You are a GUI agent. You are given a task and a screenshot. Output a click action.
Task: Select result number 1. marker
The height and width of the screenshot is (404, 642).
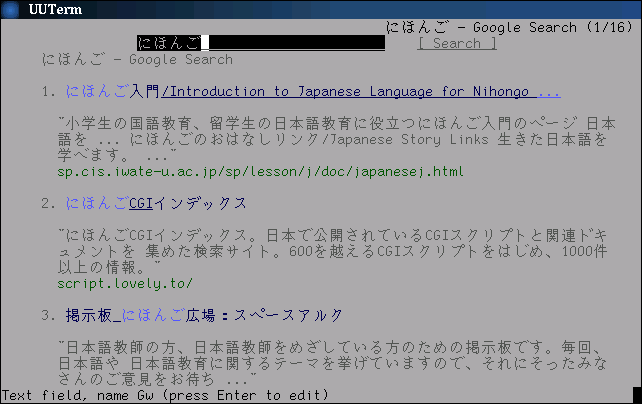[x=49, y=92]
